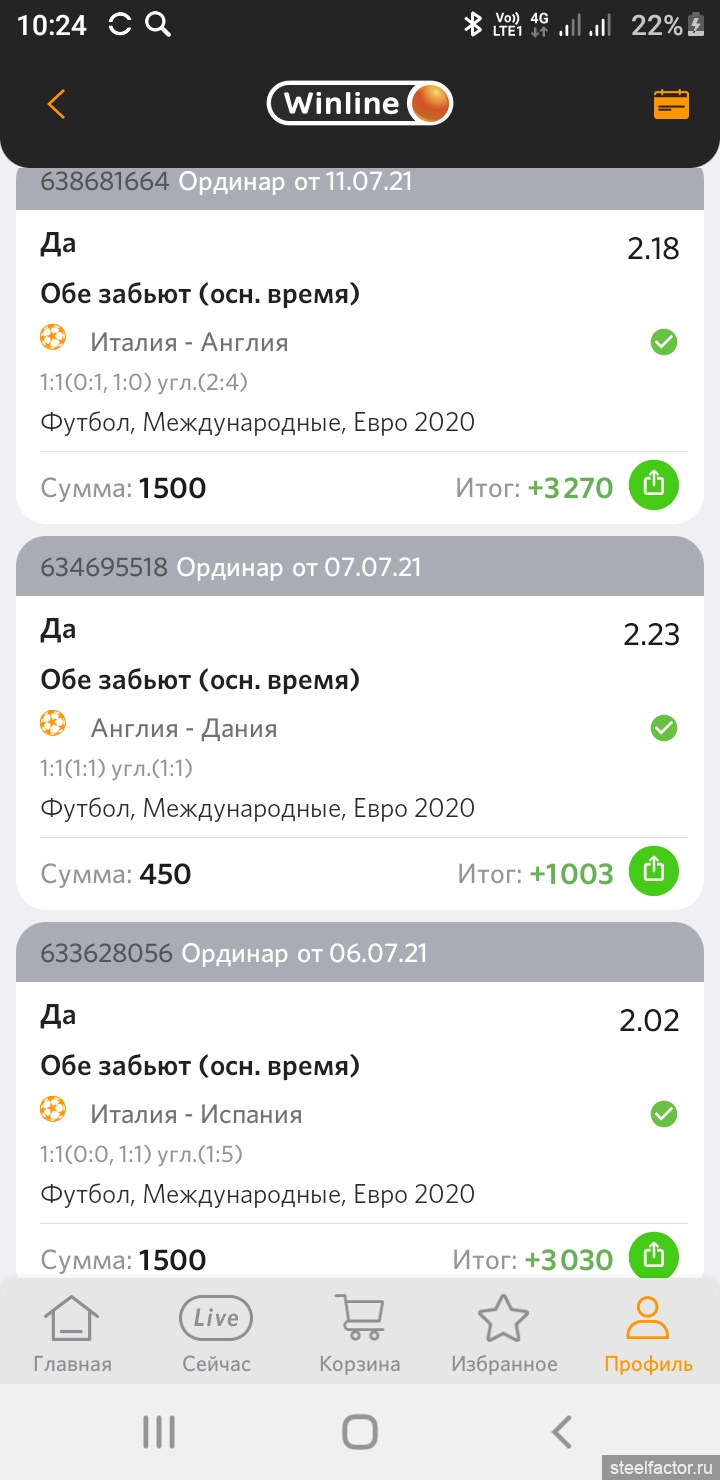This screenshot has width=720, height=1480.
Task: Tap football icon beside Англия - Дания
Action: 53,725
